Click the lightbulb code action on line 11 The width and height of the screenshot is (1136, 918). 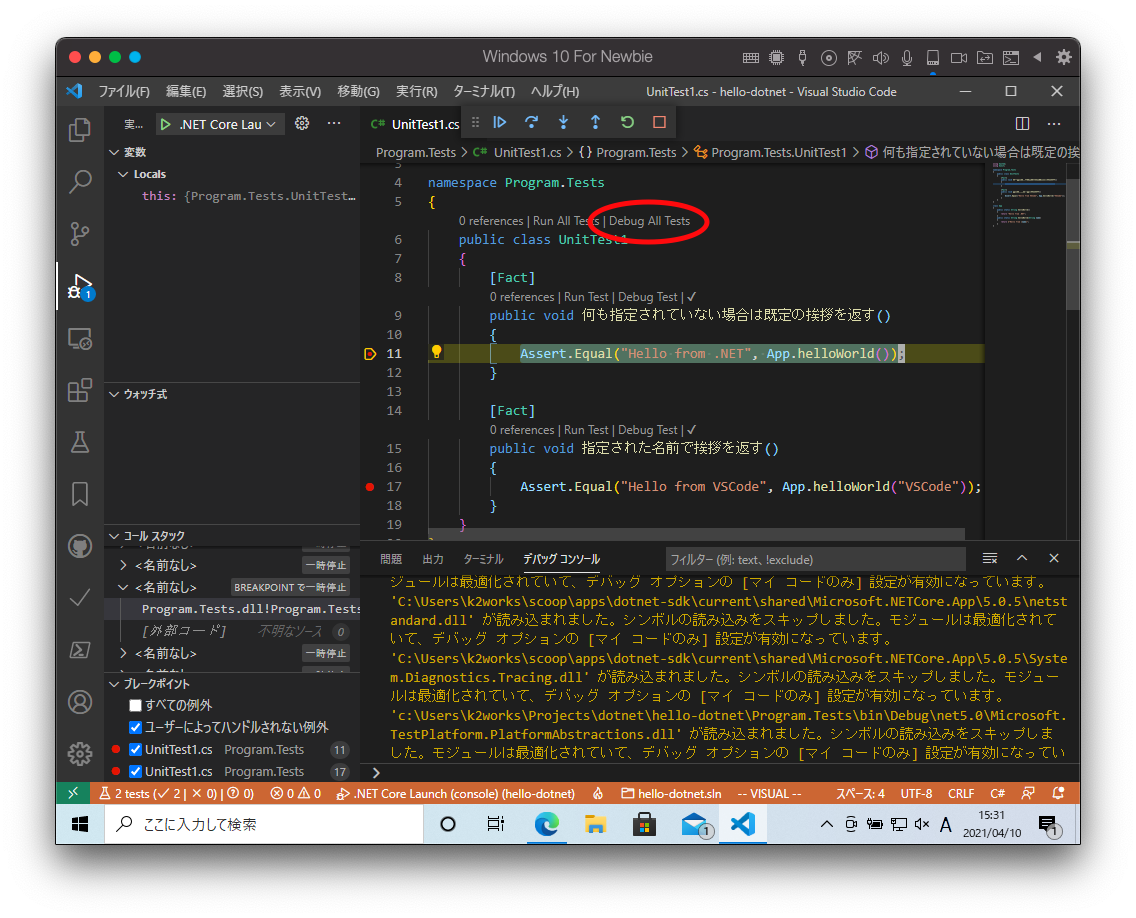point(436,352)
